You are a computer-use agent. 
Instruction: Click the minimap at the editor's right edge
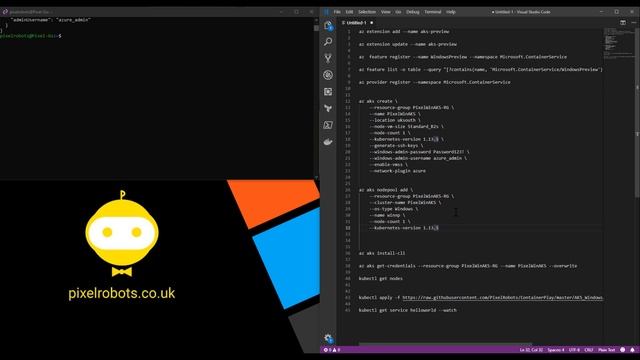point(619,44)
